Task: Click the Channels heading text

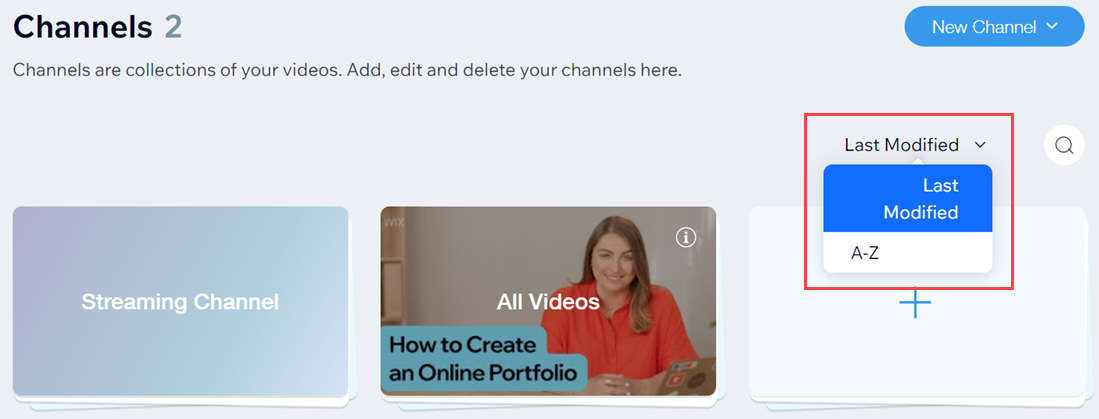Action: [x=83, y=27]
